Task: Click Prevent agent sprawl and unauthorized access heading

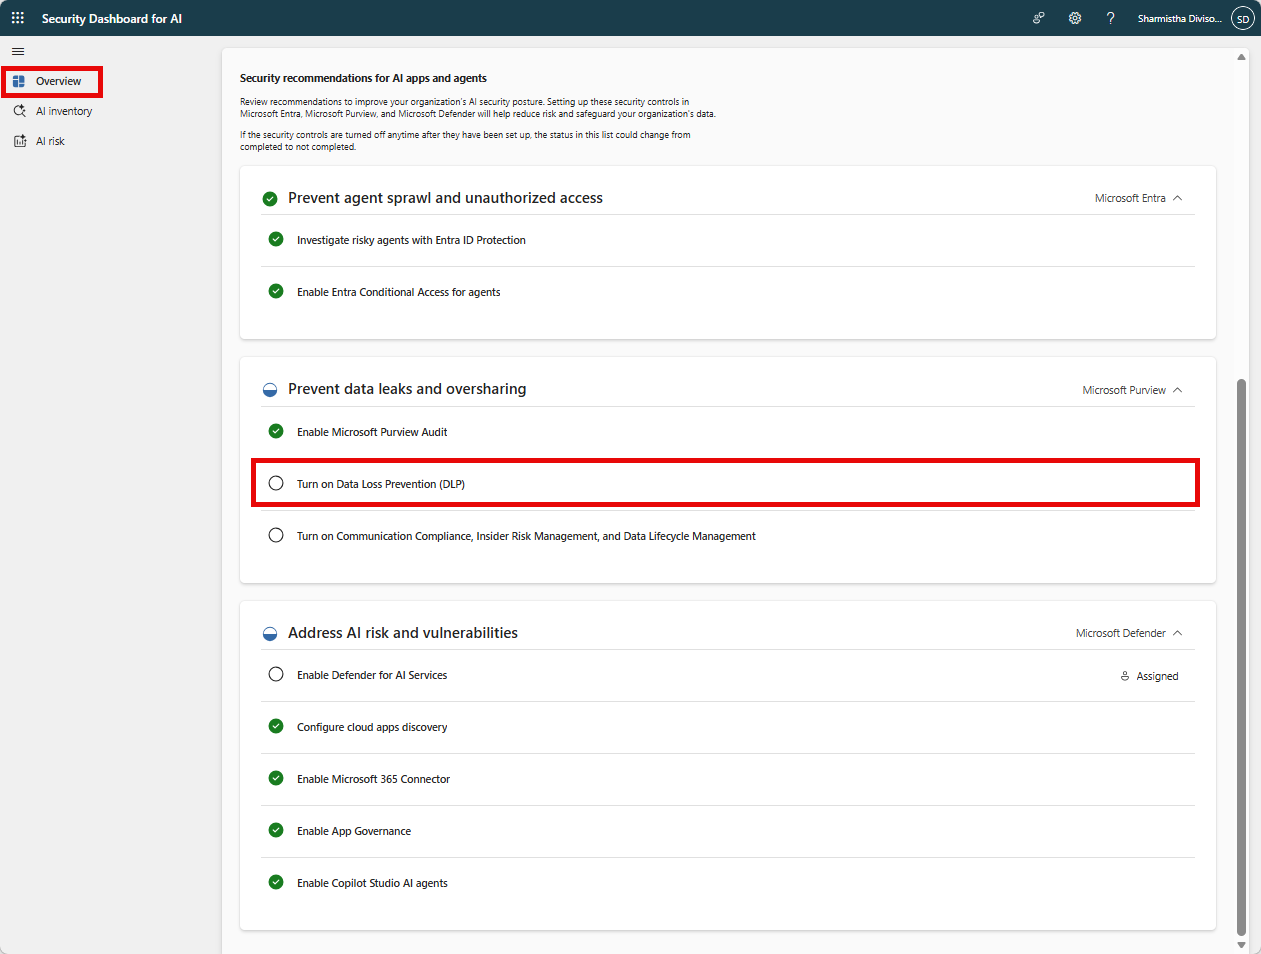Action: pyautogui.click(x=445, y=198)
